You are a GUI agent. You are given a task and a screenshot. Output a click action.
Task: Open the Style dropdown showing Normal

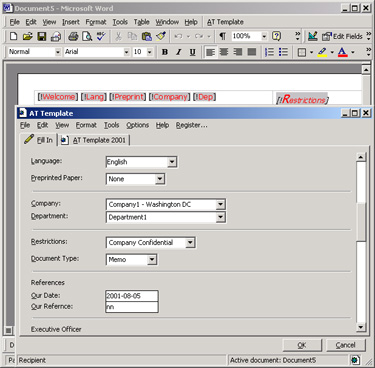click(58, 52)
